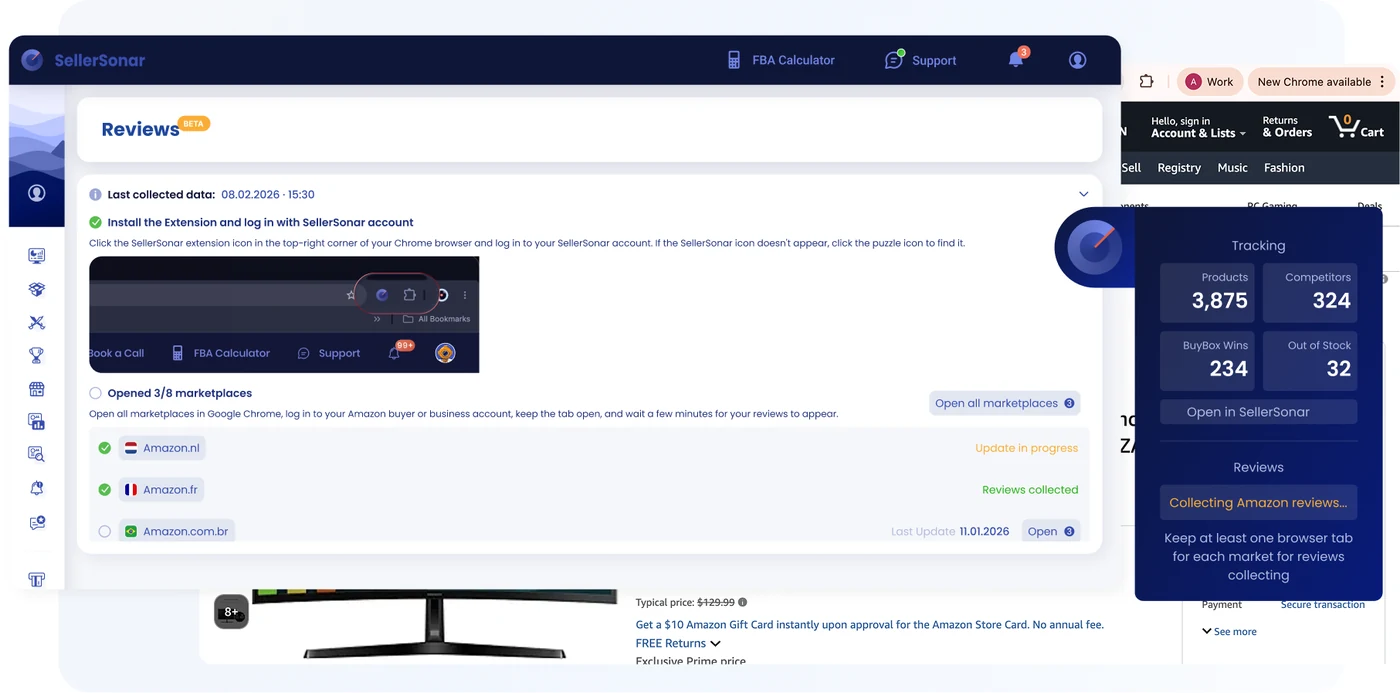This screenshot has width=1400, height=693.
Task: Open Music in Amazon nav bar
Action: [x=1232, y=168]
